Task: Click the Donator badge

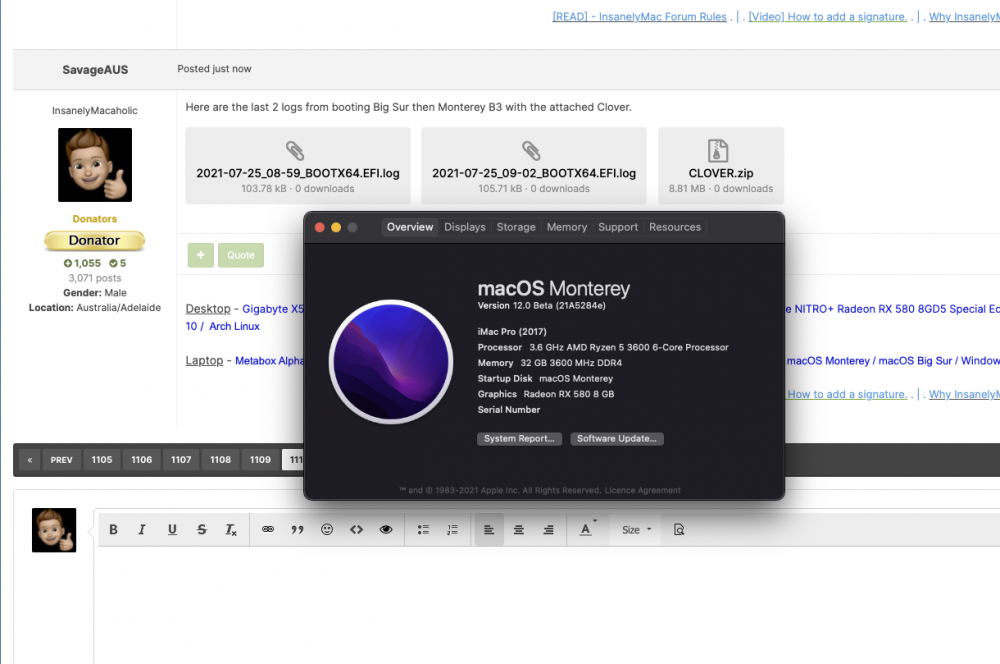Action: coord(94,240)
